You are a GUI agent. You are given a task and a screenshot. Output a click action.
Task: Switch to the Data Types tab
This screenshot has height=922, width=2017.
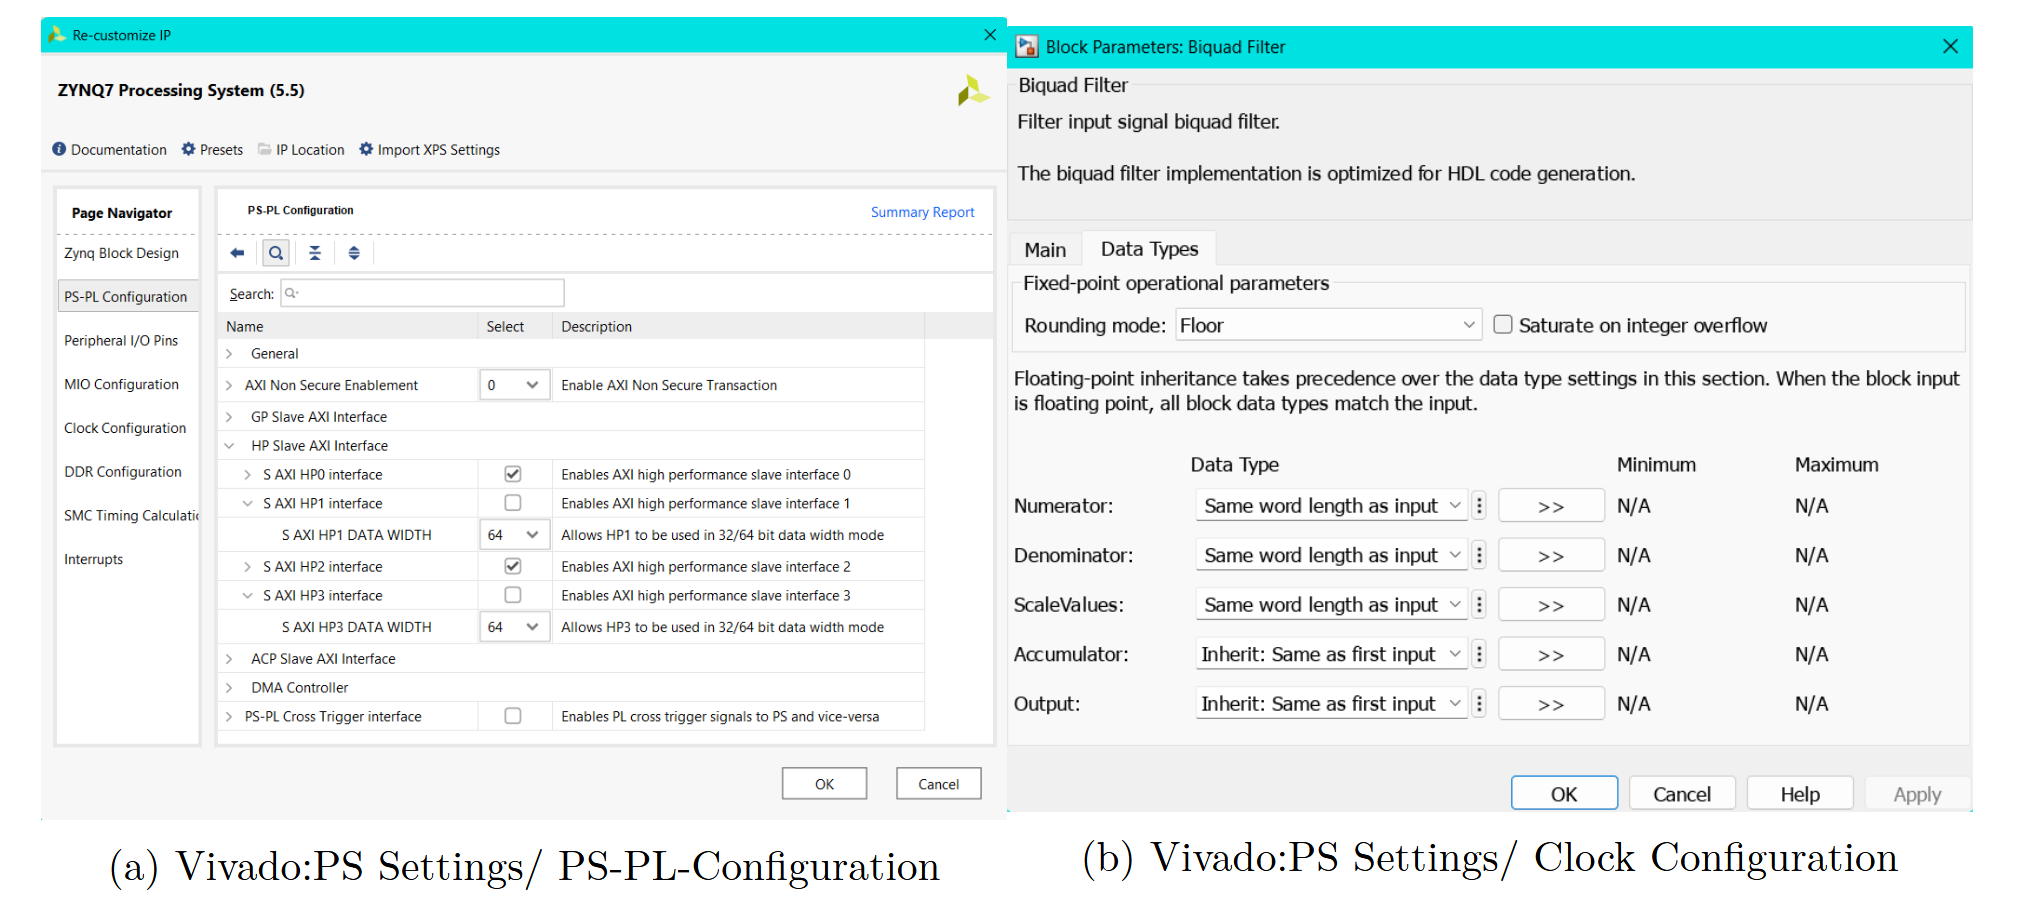point(1149,249)
